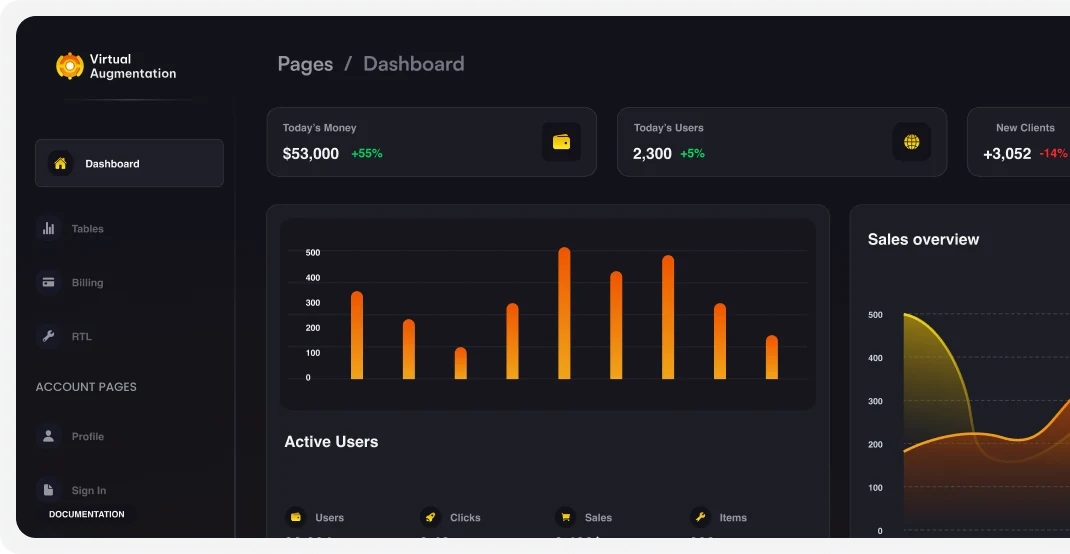This screenshot has width=1070, height=554.
Task: Click the Clicks stat label
Action: [x=465, y=518]
